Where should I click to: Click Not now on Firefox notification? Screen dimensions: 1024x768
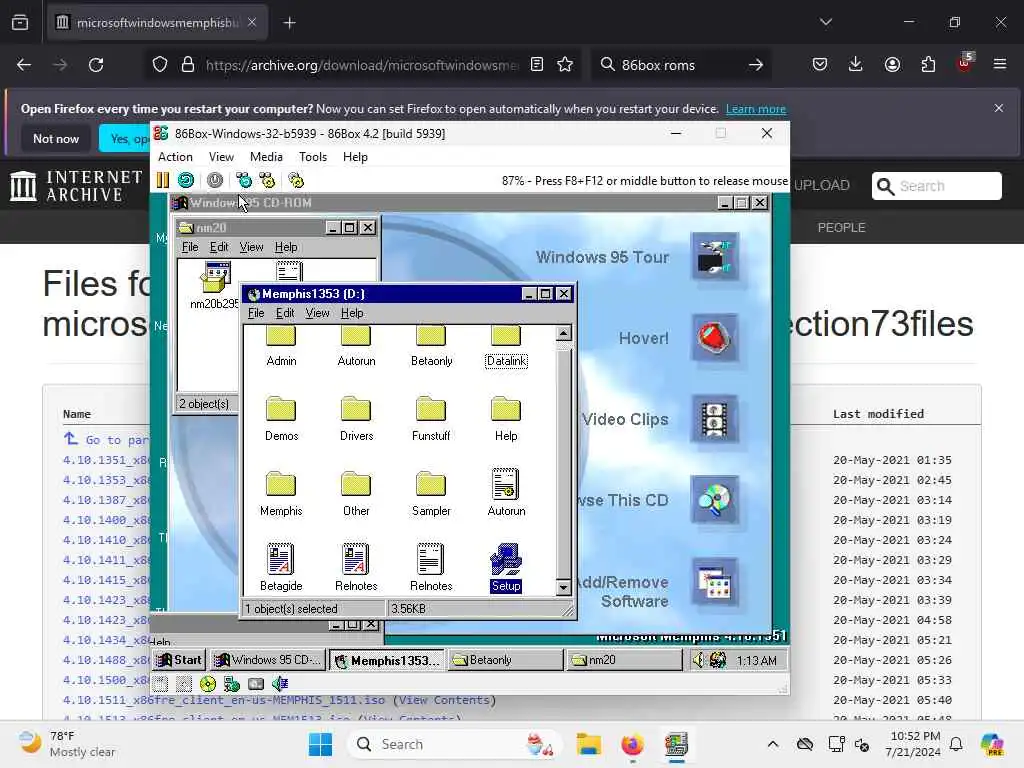point(56,138)
